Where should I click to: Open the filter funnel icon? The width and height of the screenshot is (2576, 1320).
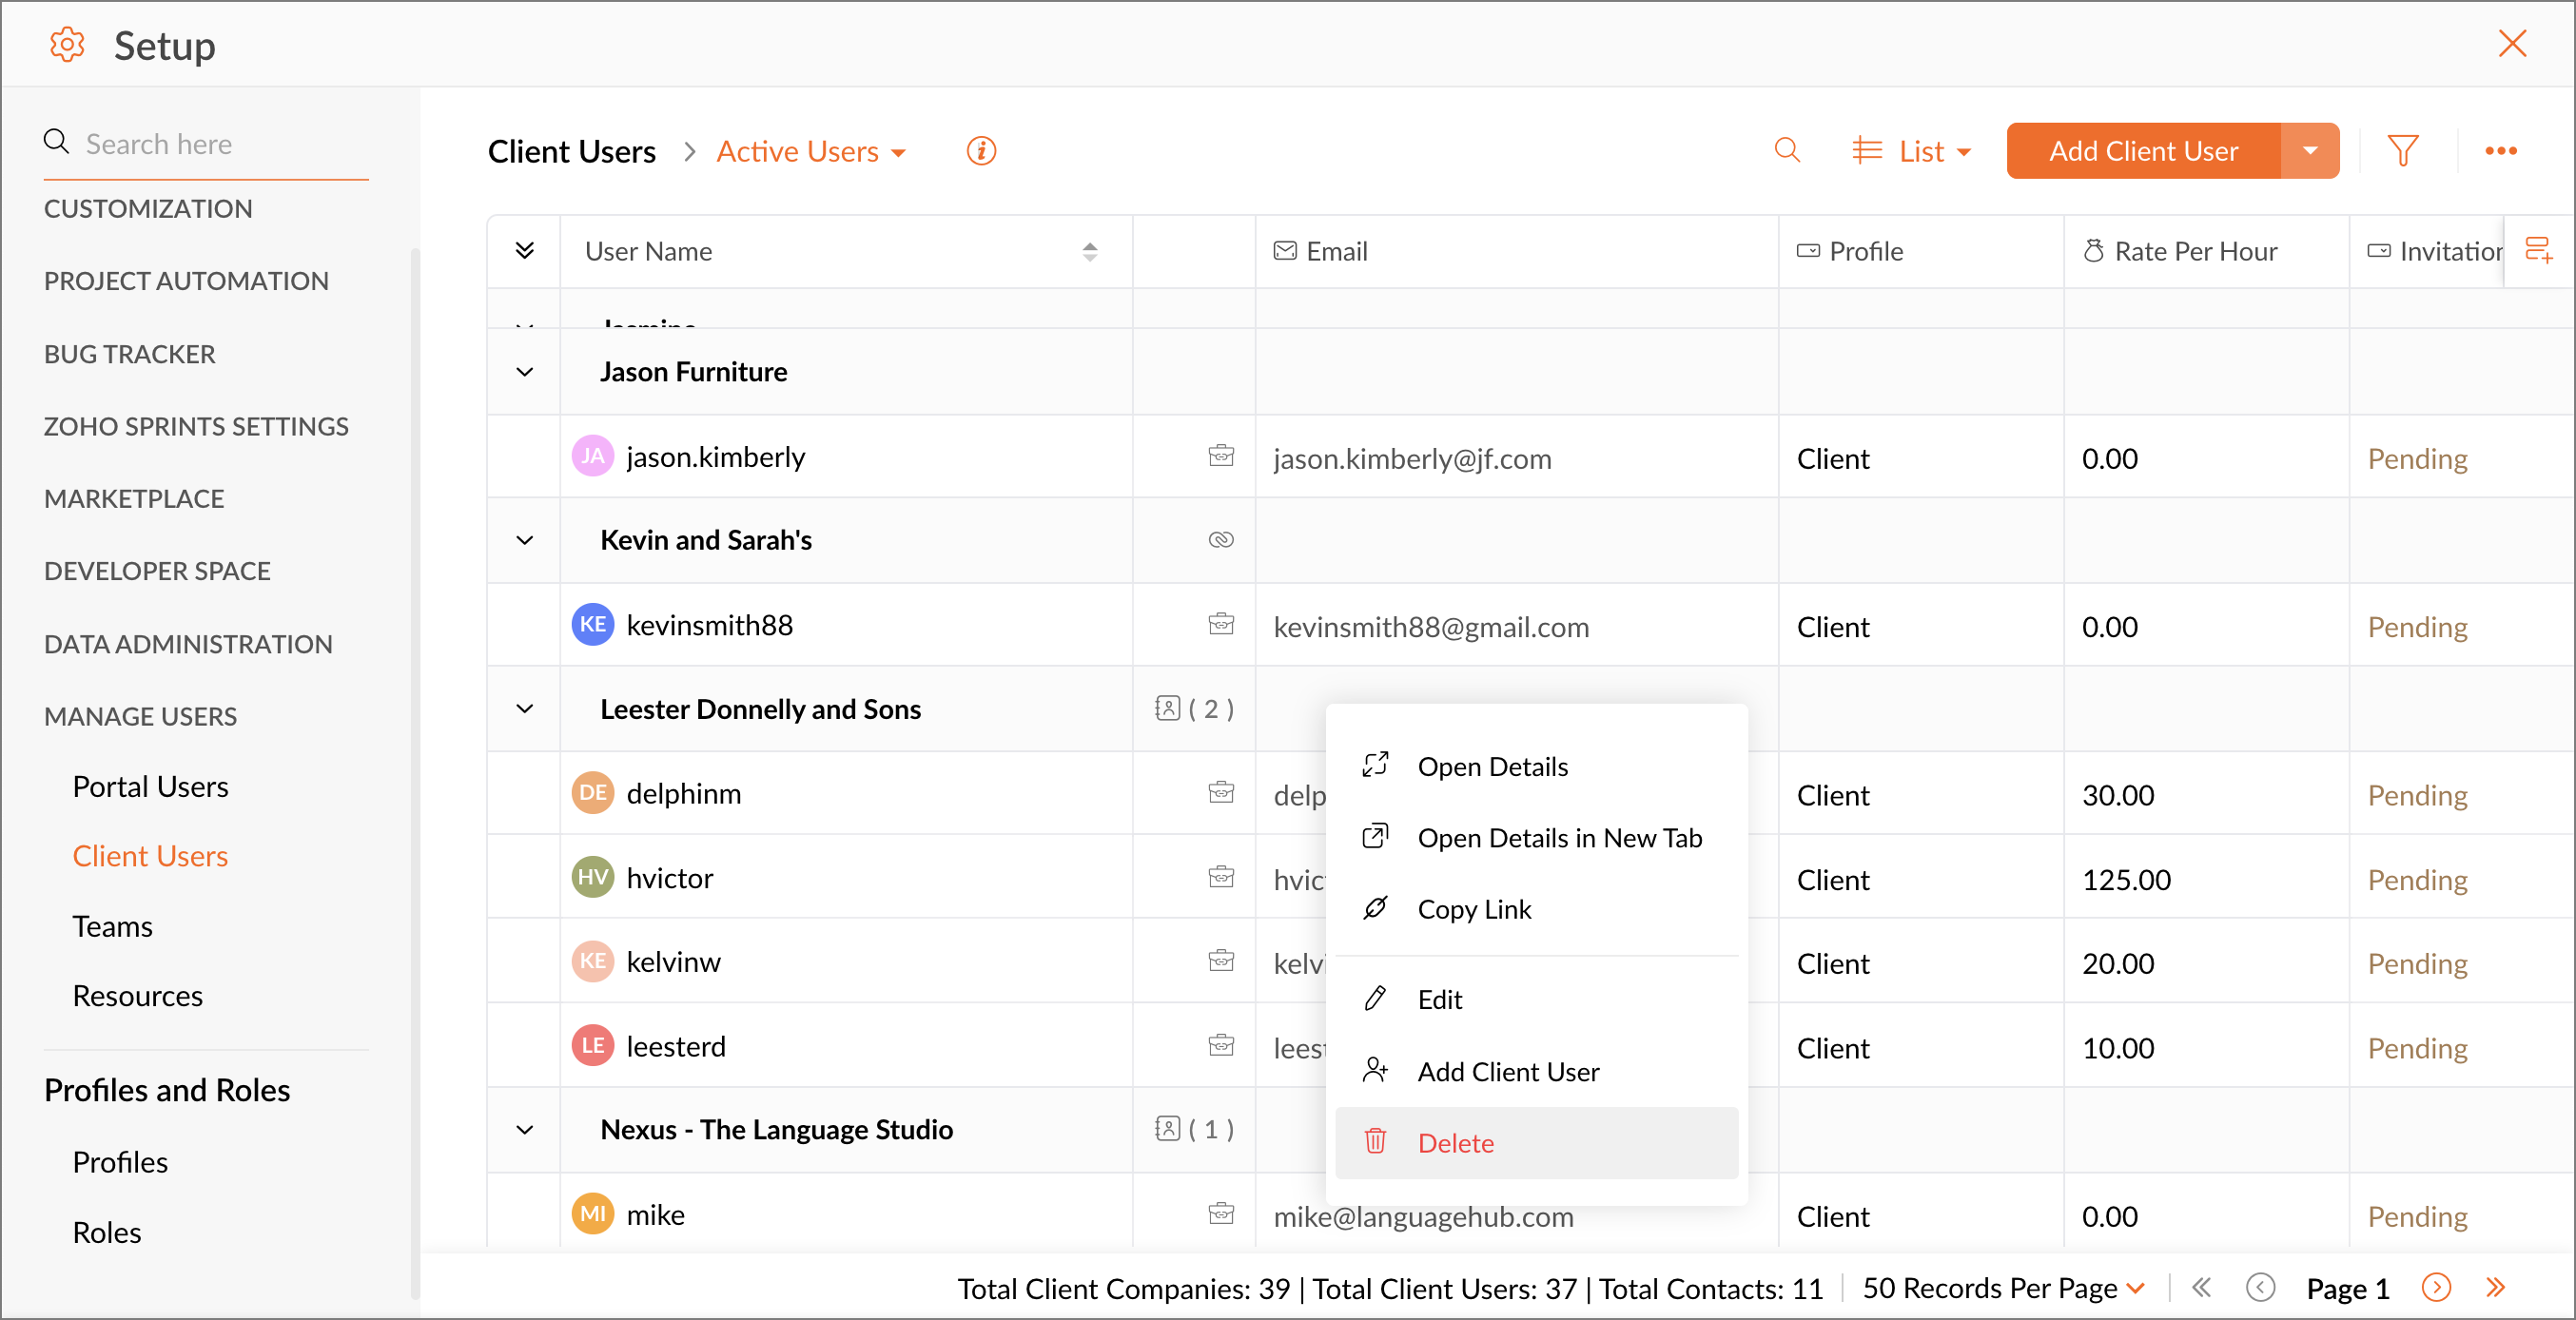(2402, 151)
